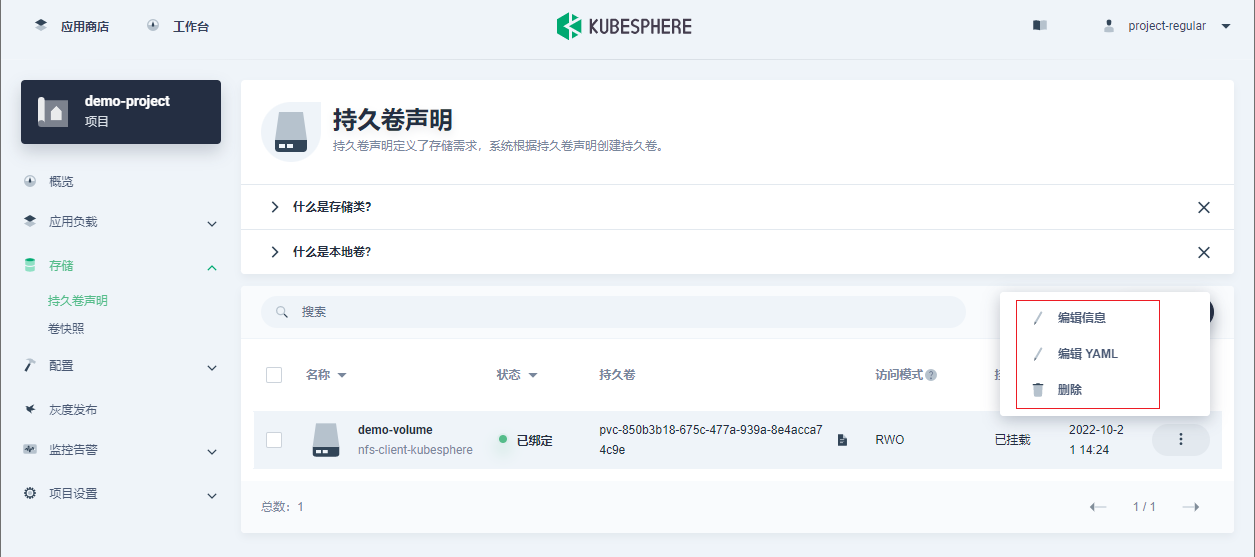Click the pencil icon beside 编辑信息

pyautogui.click(x=1038, y=318)
